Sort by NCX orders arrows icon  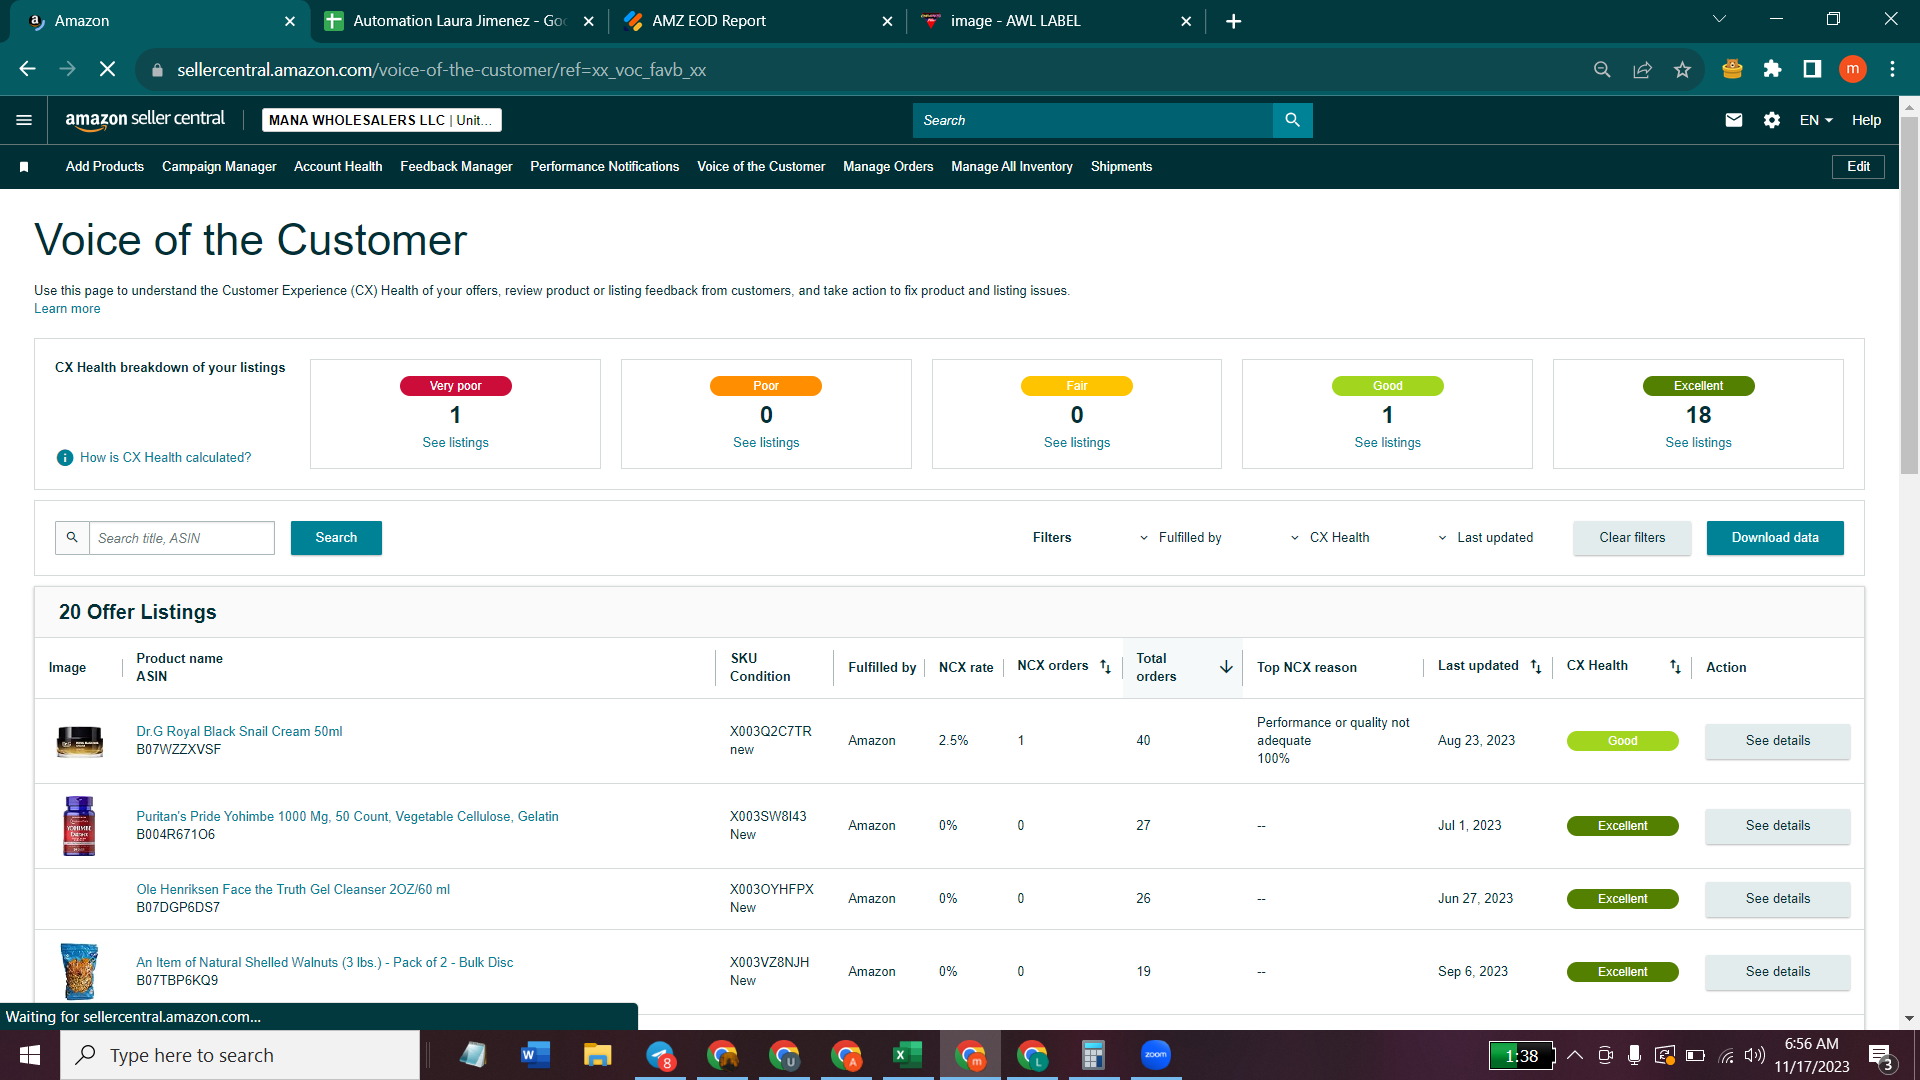pyautogui.click(x=1105, y=667)
